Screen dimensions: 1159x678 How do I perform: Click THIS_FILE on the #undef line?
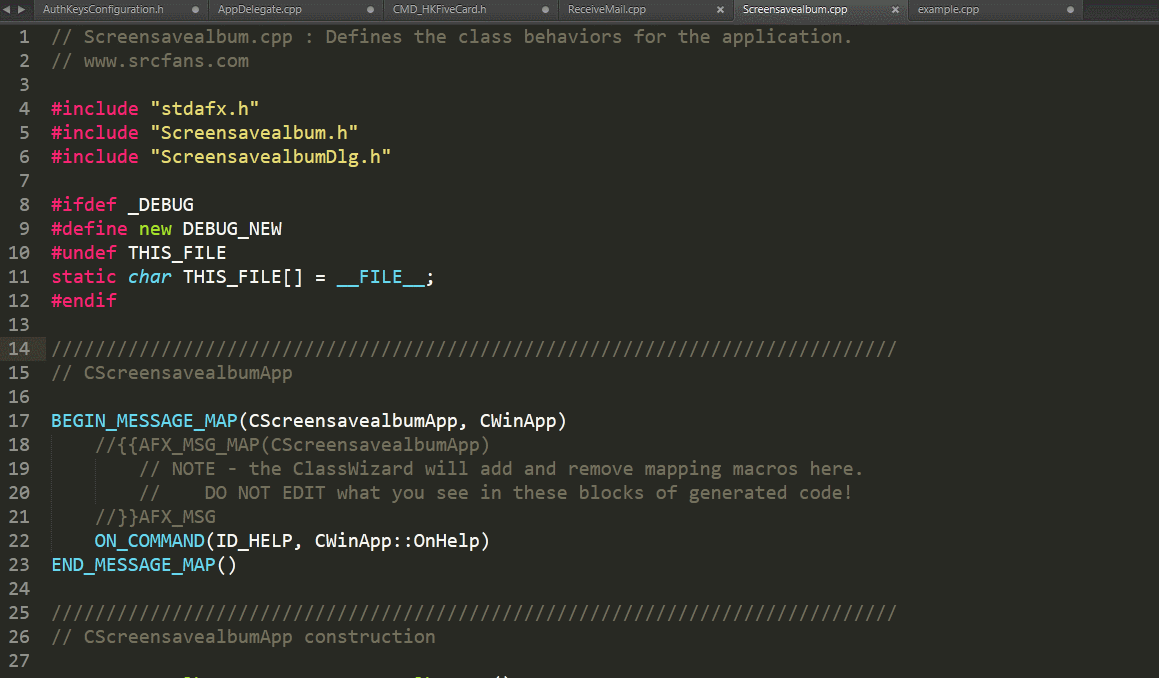[x=177, y=253]
